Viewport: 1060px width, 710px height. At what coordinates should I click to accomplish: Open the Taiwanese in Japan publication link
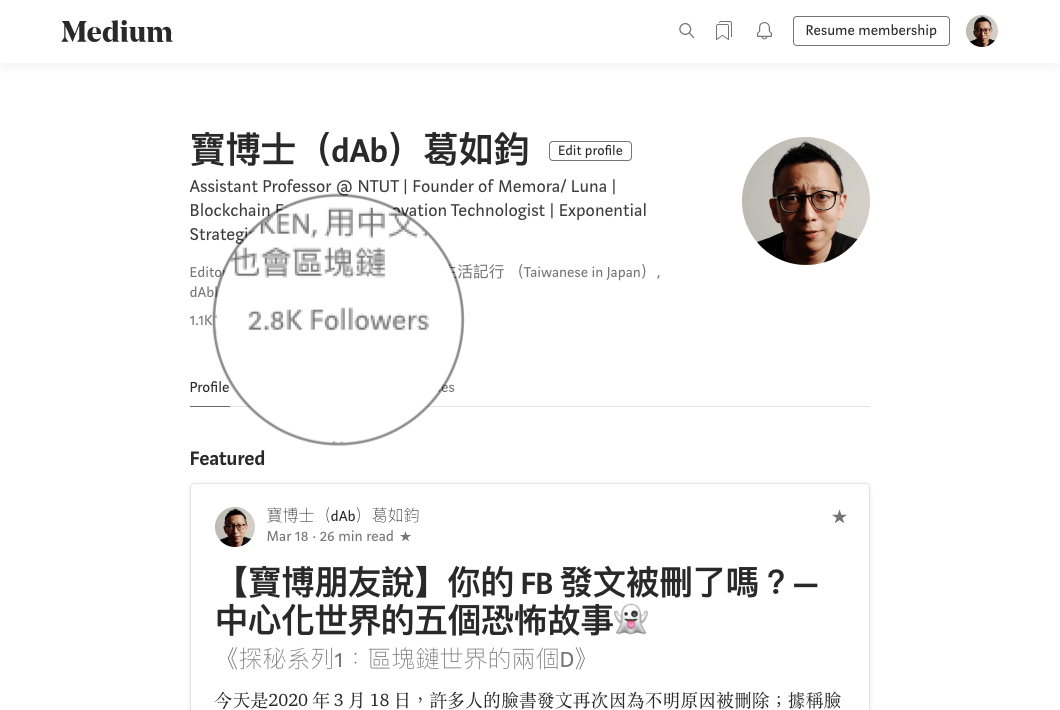coord(552,272)
